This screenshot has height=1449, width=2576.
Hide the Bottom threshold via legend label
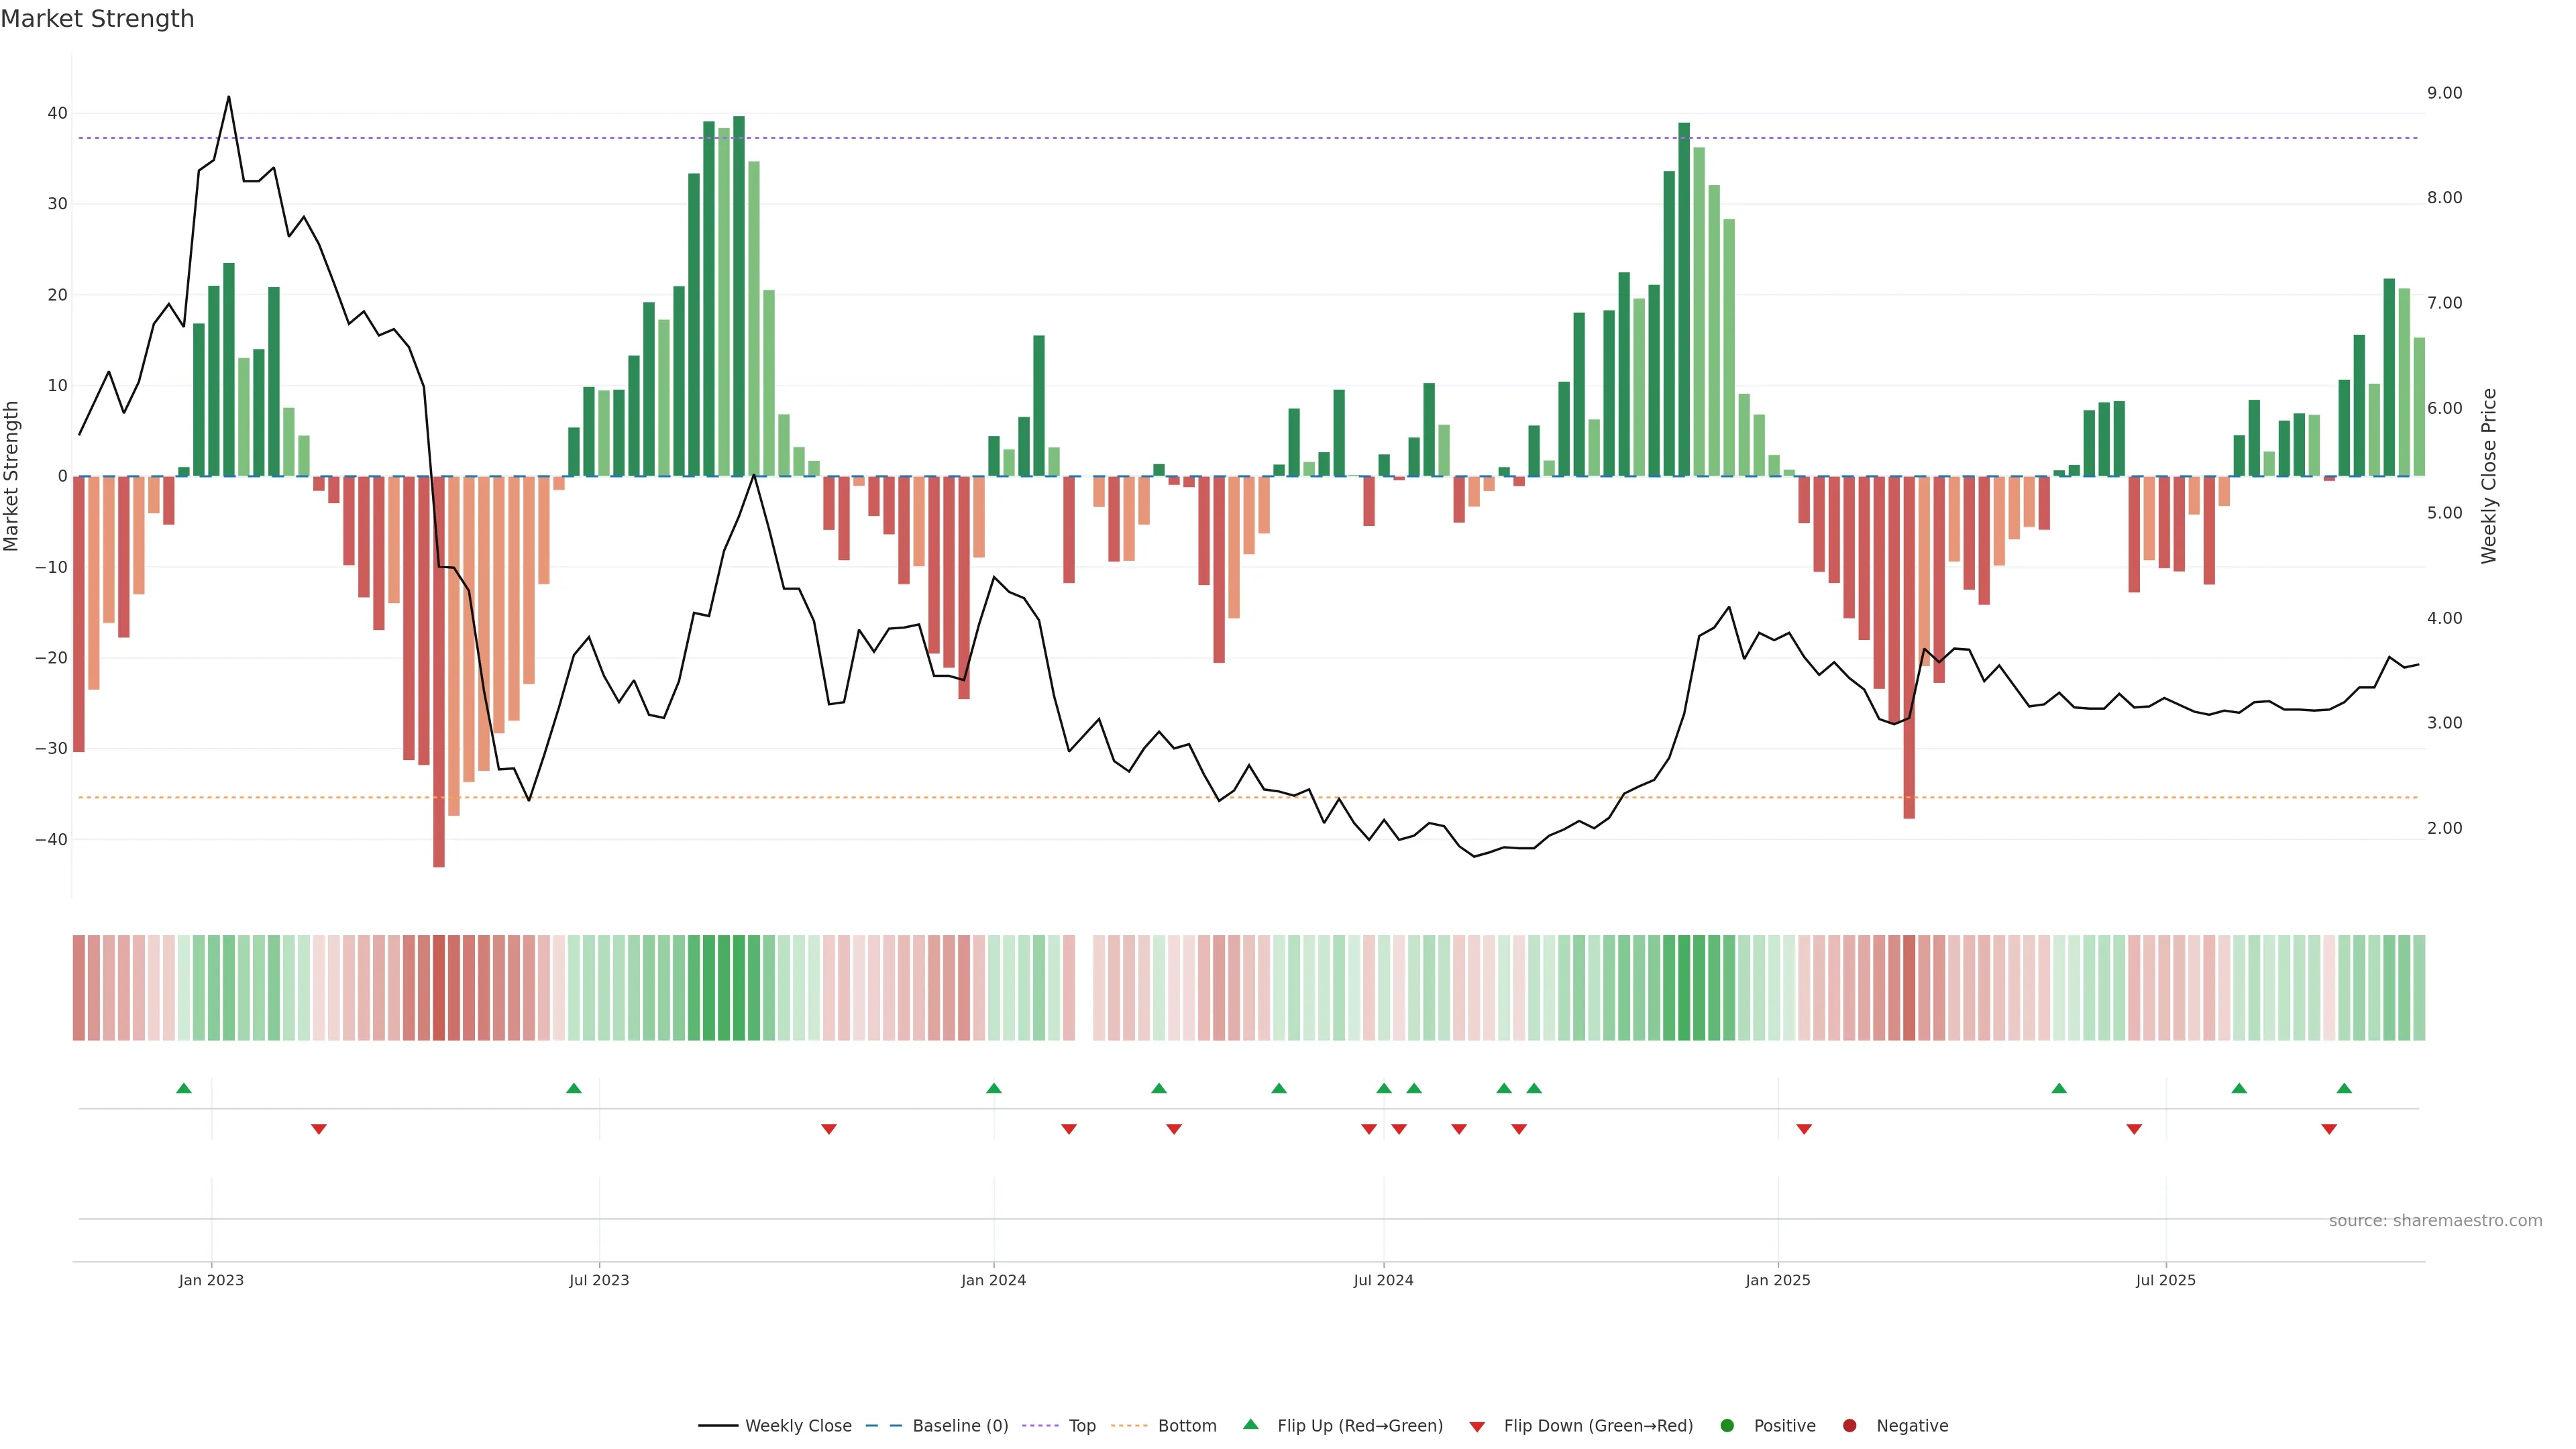pos(1187,1426)
